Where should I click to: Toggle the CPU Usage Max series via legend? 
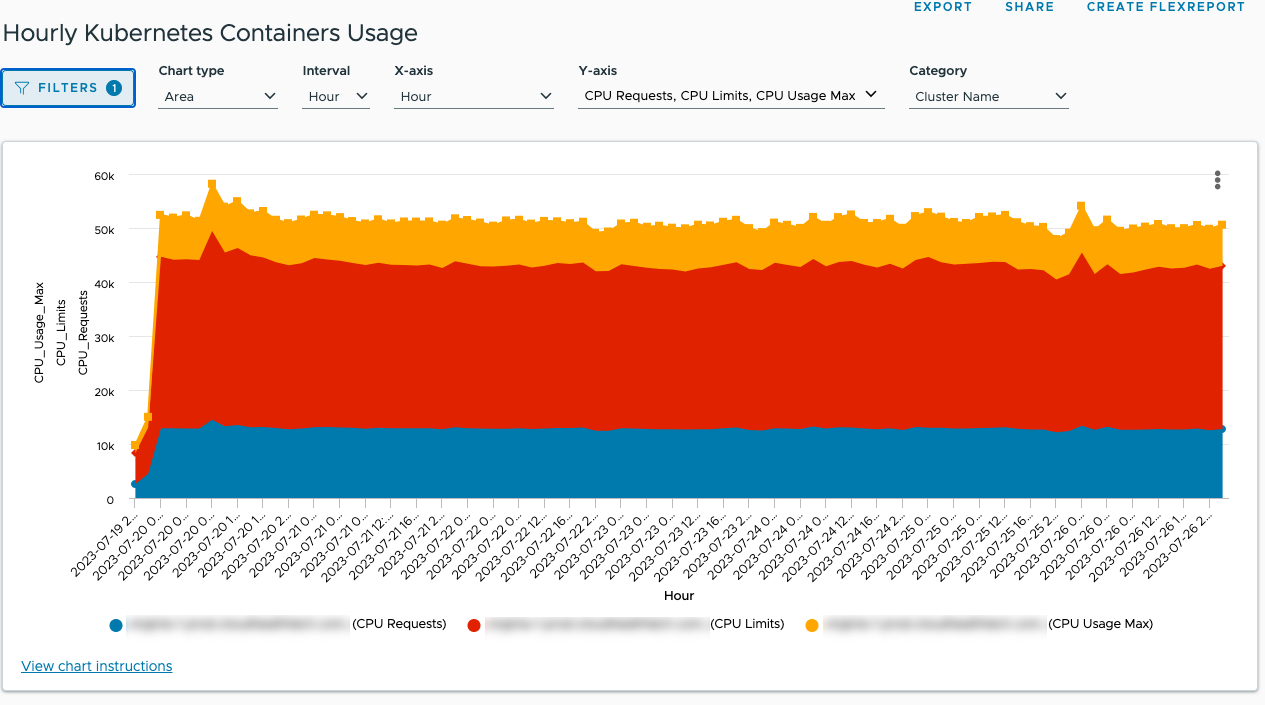tap(813, 624)
